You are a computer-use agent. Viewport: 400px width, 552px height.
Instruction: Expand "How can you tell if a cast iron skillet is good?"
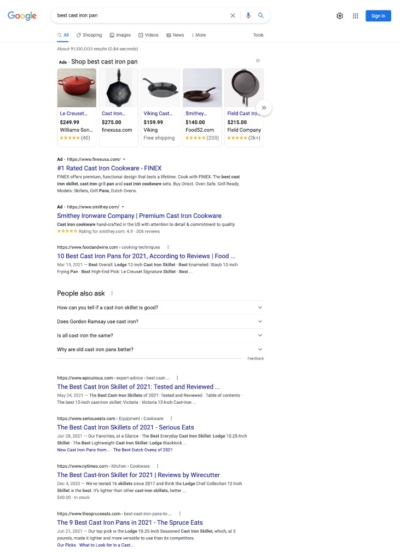click(x=160, y=308)
